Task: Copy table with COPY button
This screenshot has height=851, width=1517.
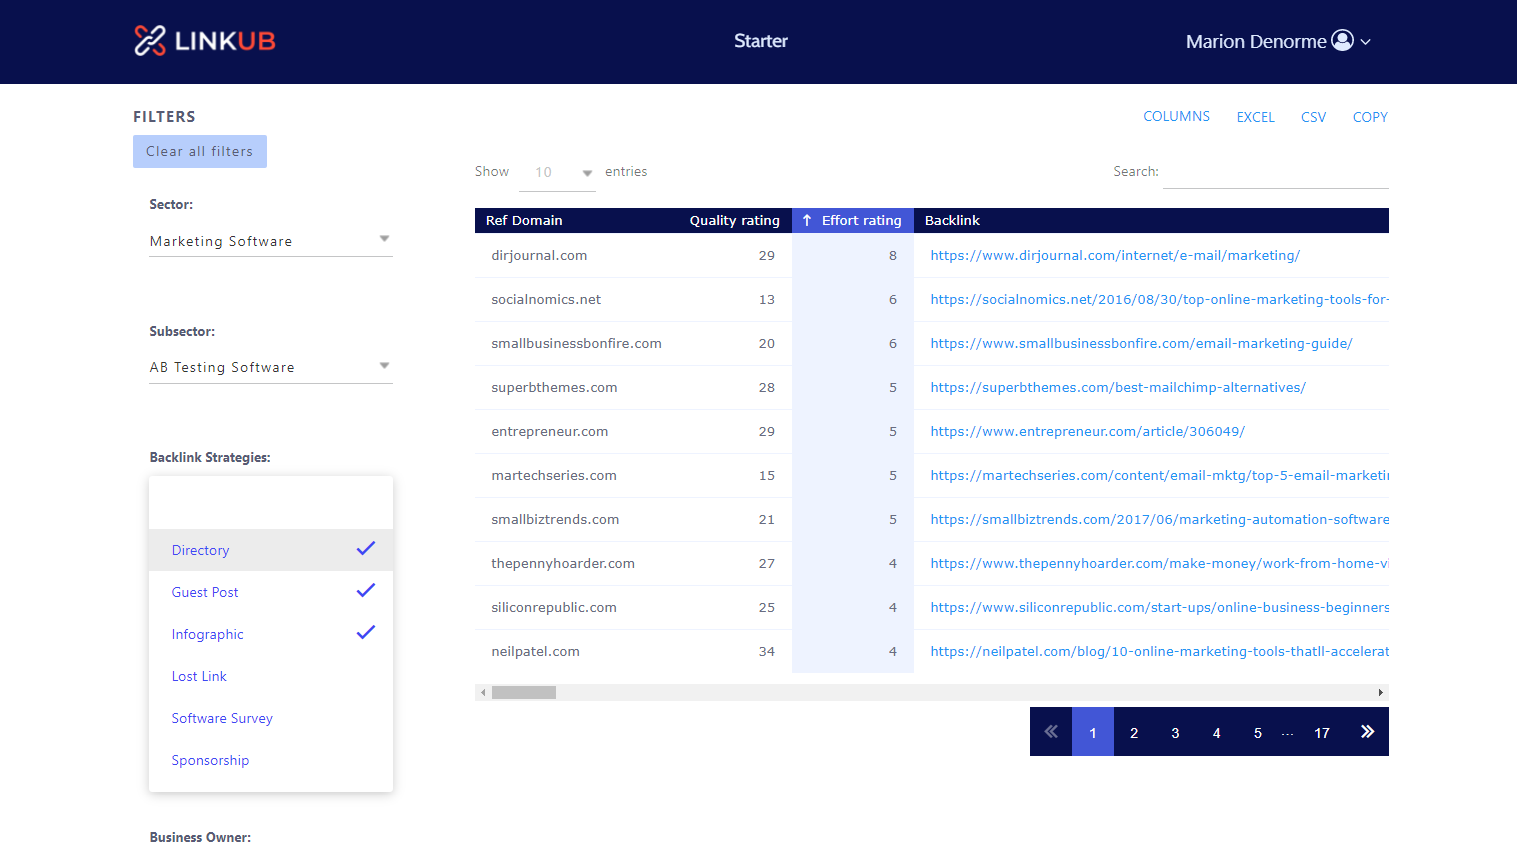Action: click(x=1370, y=117)
